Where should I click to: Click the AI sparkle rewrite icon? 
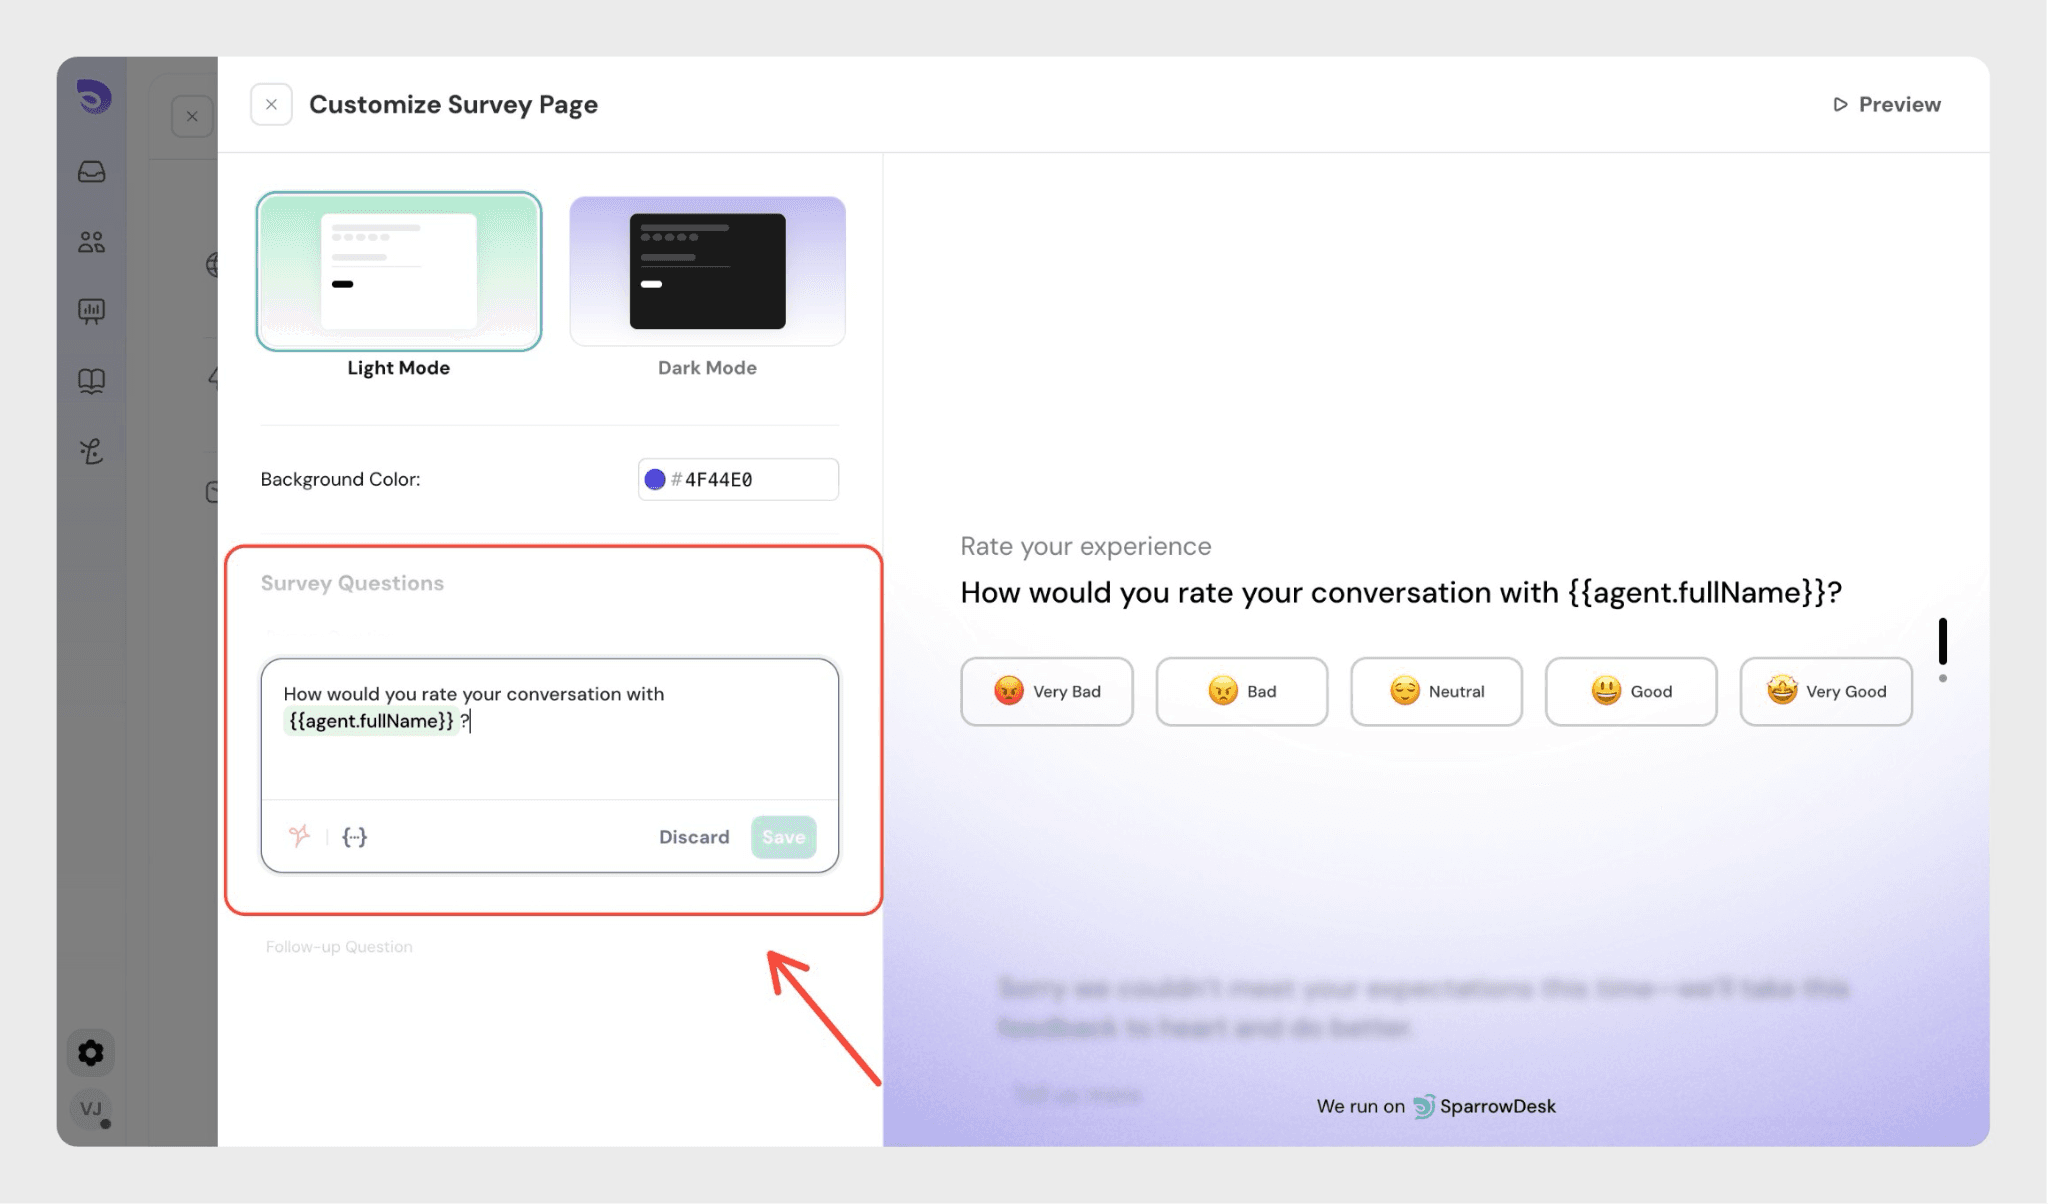(299, 836)
